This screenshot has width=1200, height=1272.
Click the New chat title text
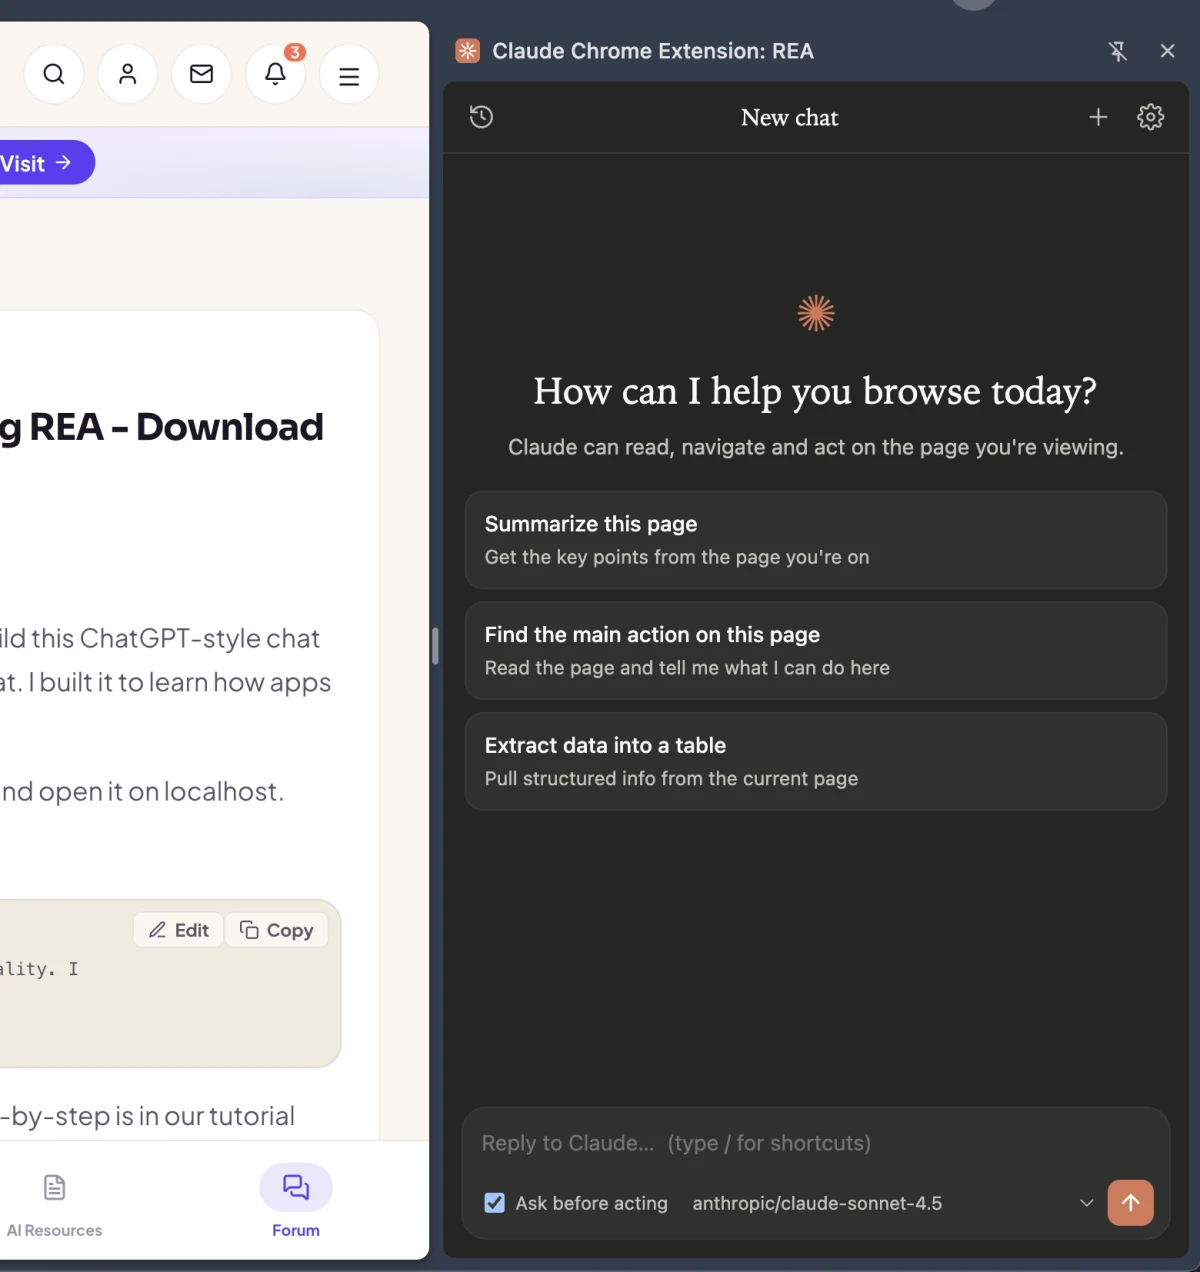point(790,117)
